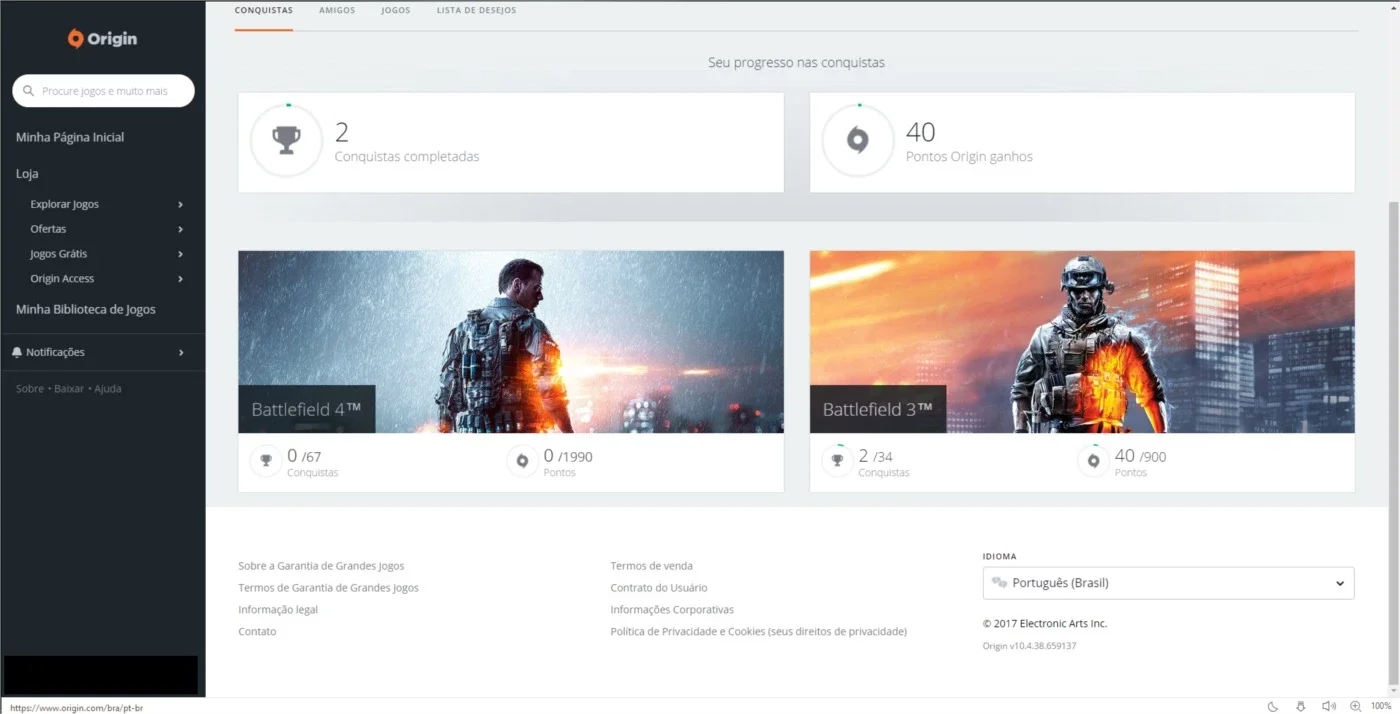Image resolution: width=1400 pixels, height=714 pixels.
Task: Open the Lista de Desejos tab
Action: click(477, 10)
